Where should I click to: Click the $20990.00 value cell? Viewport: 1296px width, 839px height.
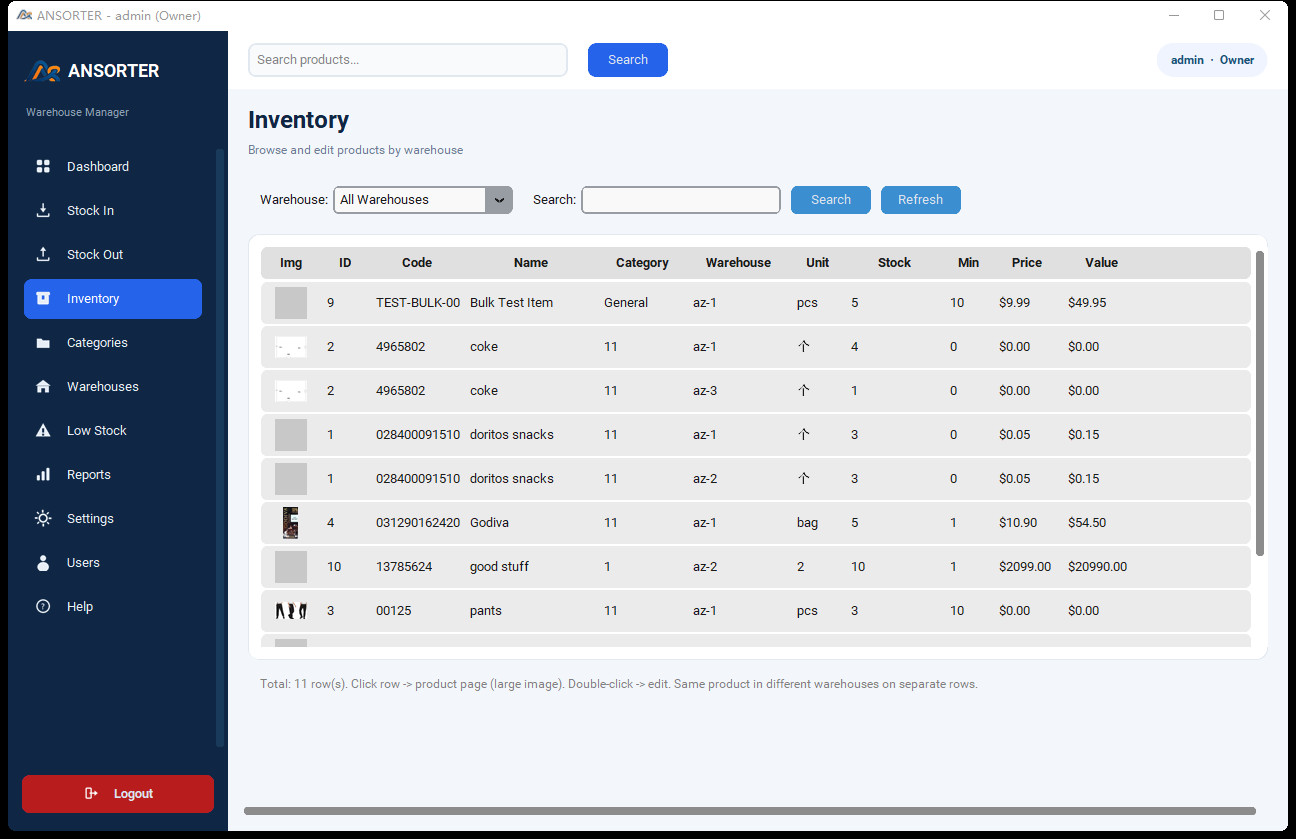[x=1097, y=566]
